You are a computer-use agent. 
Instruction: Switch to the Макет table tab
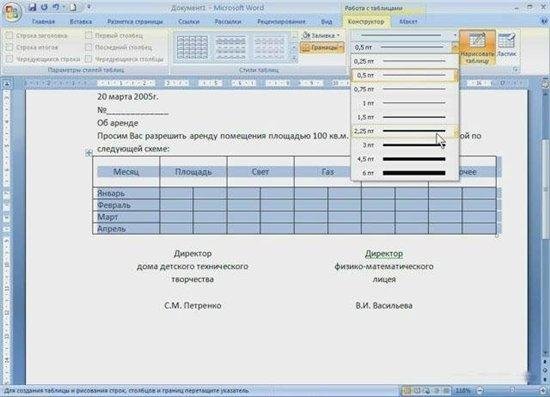point(408,21)
